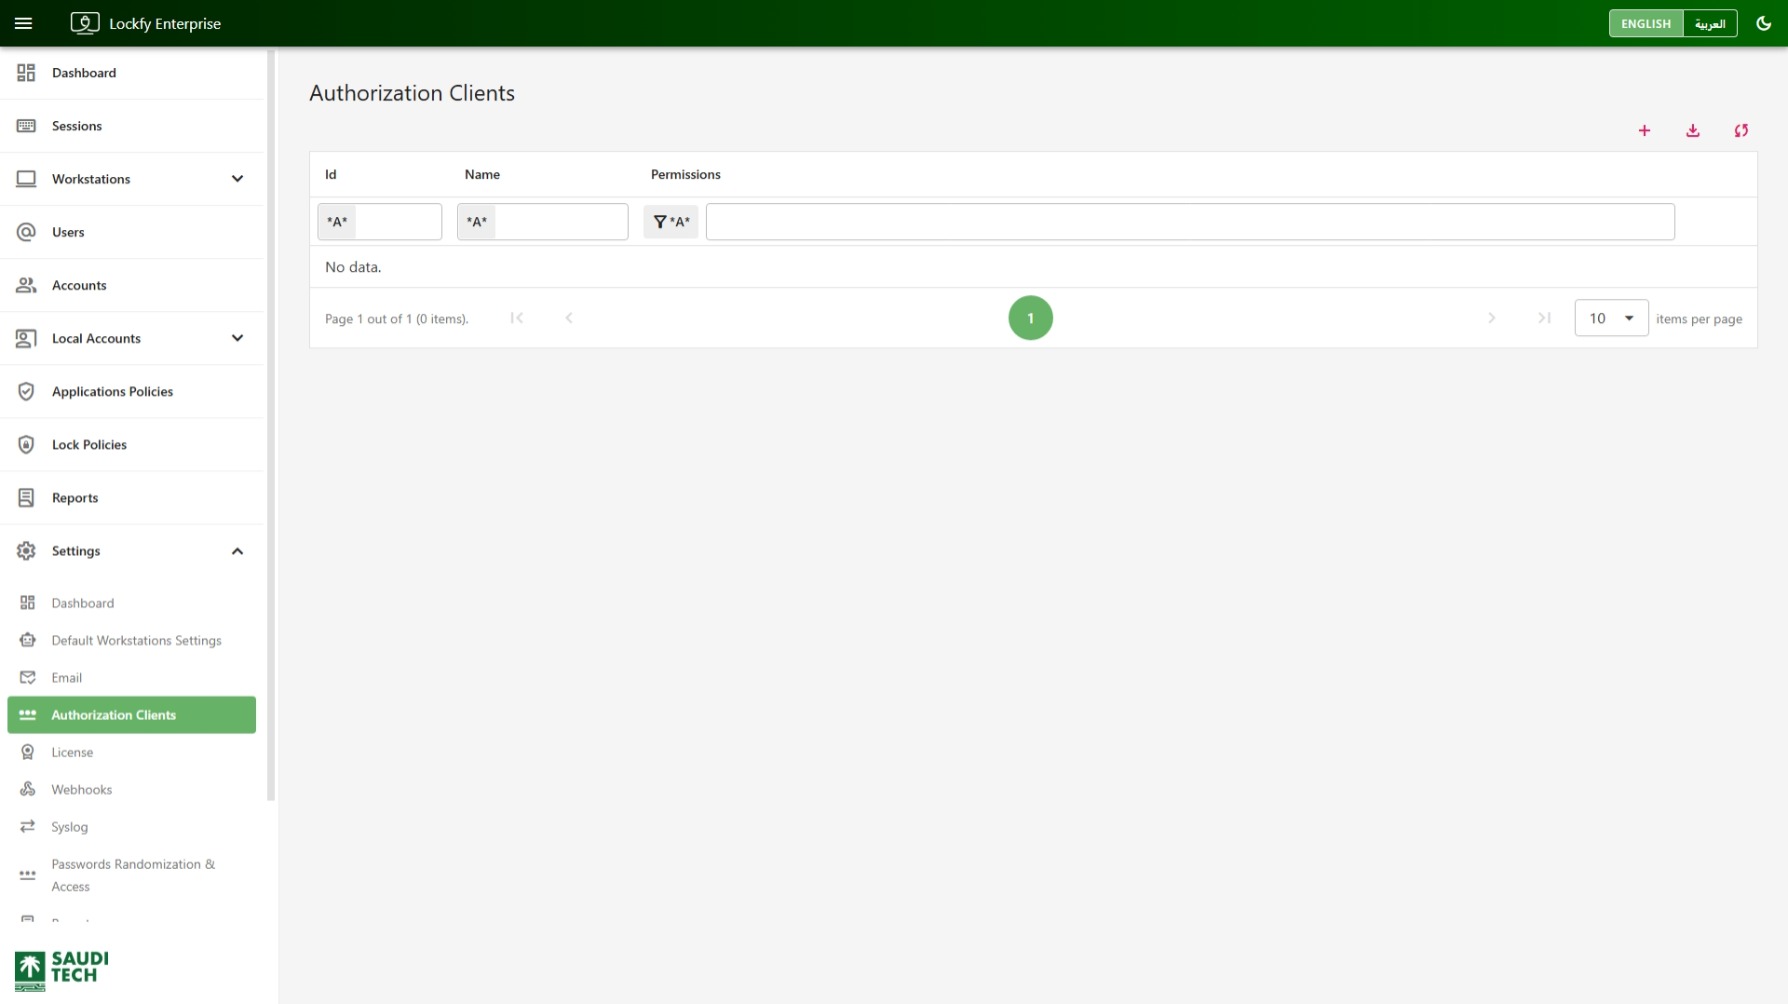Open Default Workstations Settings
The height and width of the screenshot is (1004, 1788).
coord(131,640)
